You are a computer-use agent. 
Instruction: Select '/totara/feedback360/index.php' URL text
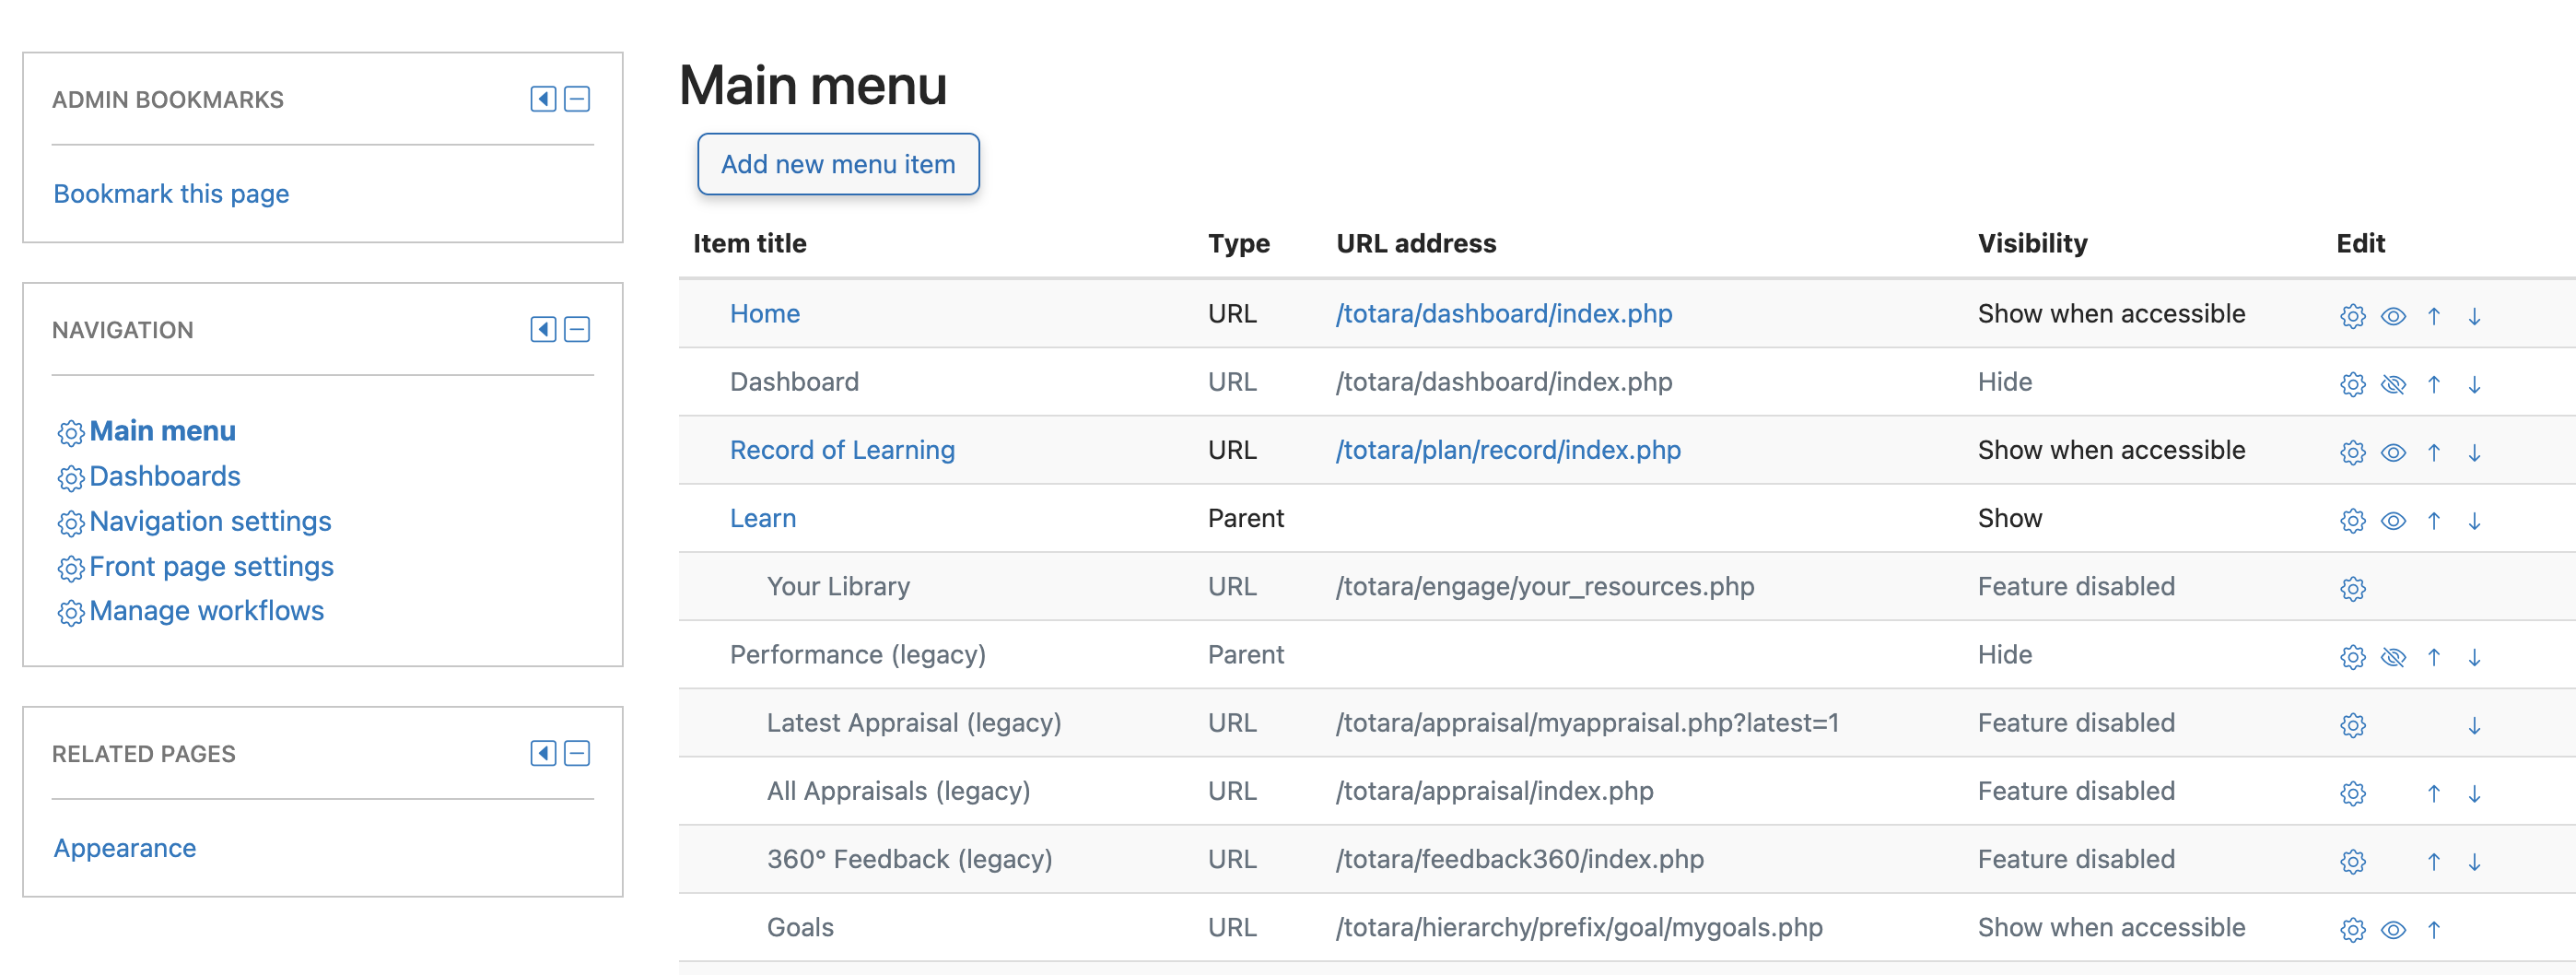tap(1520, 859)
